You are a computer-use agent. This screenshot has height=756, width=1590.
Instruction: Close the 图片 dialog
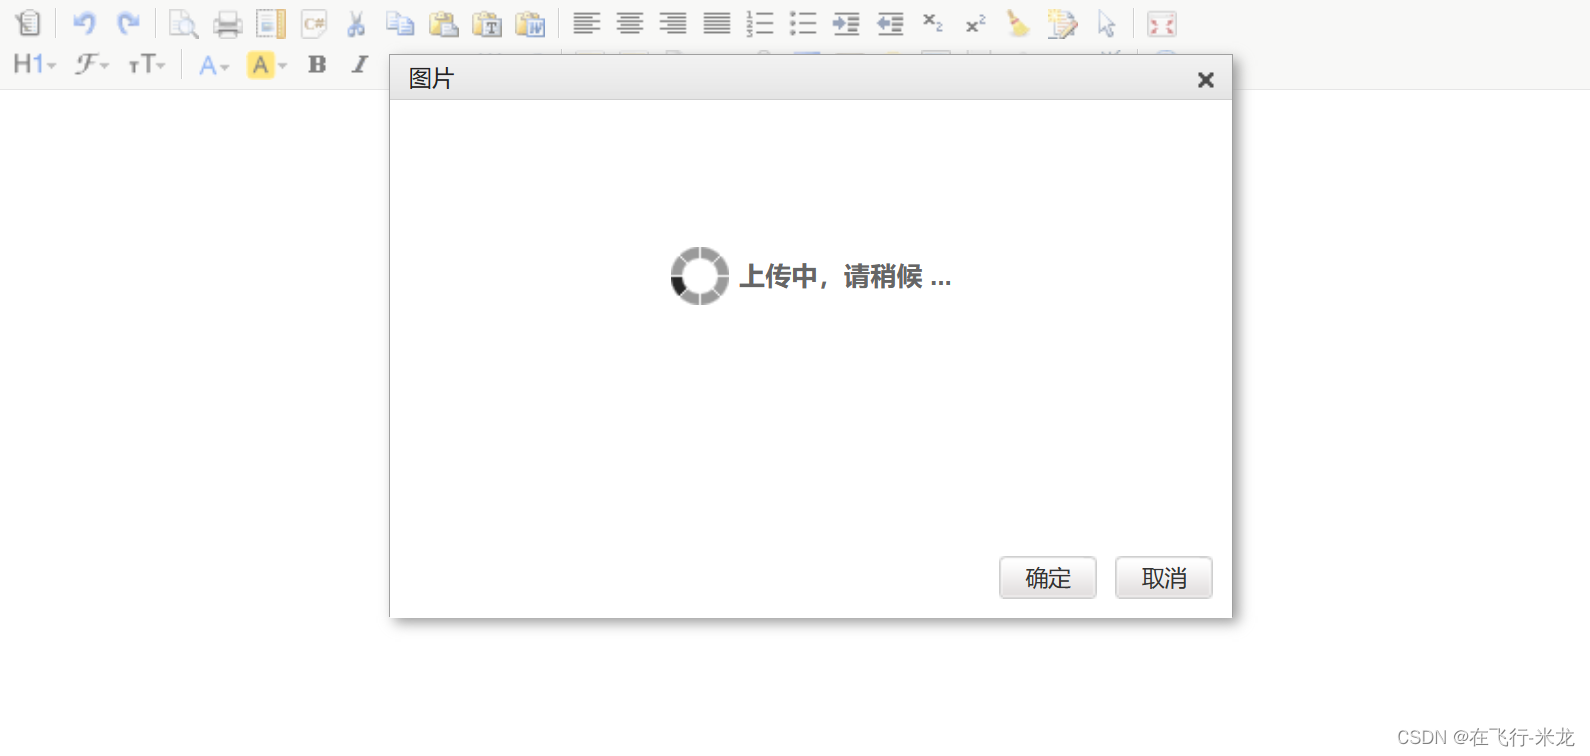(1206, 80)
